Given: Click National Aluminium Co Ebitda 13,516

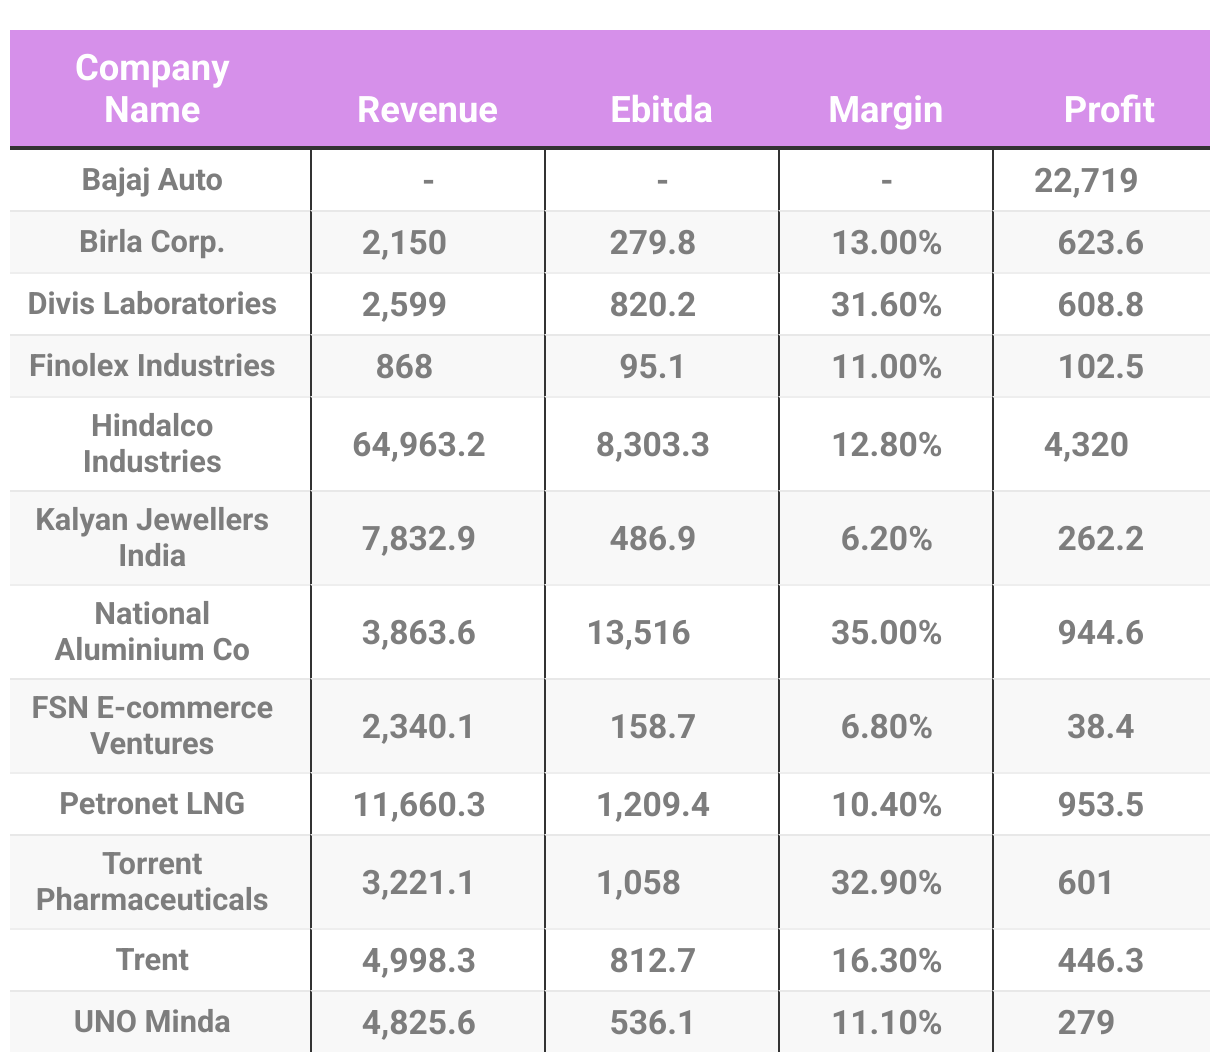Looking at the screenshot, I should pos(638,633).
